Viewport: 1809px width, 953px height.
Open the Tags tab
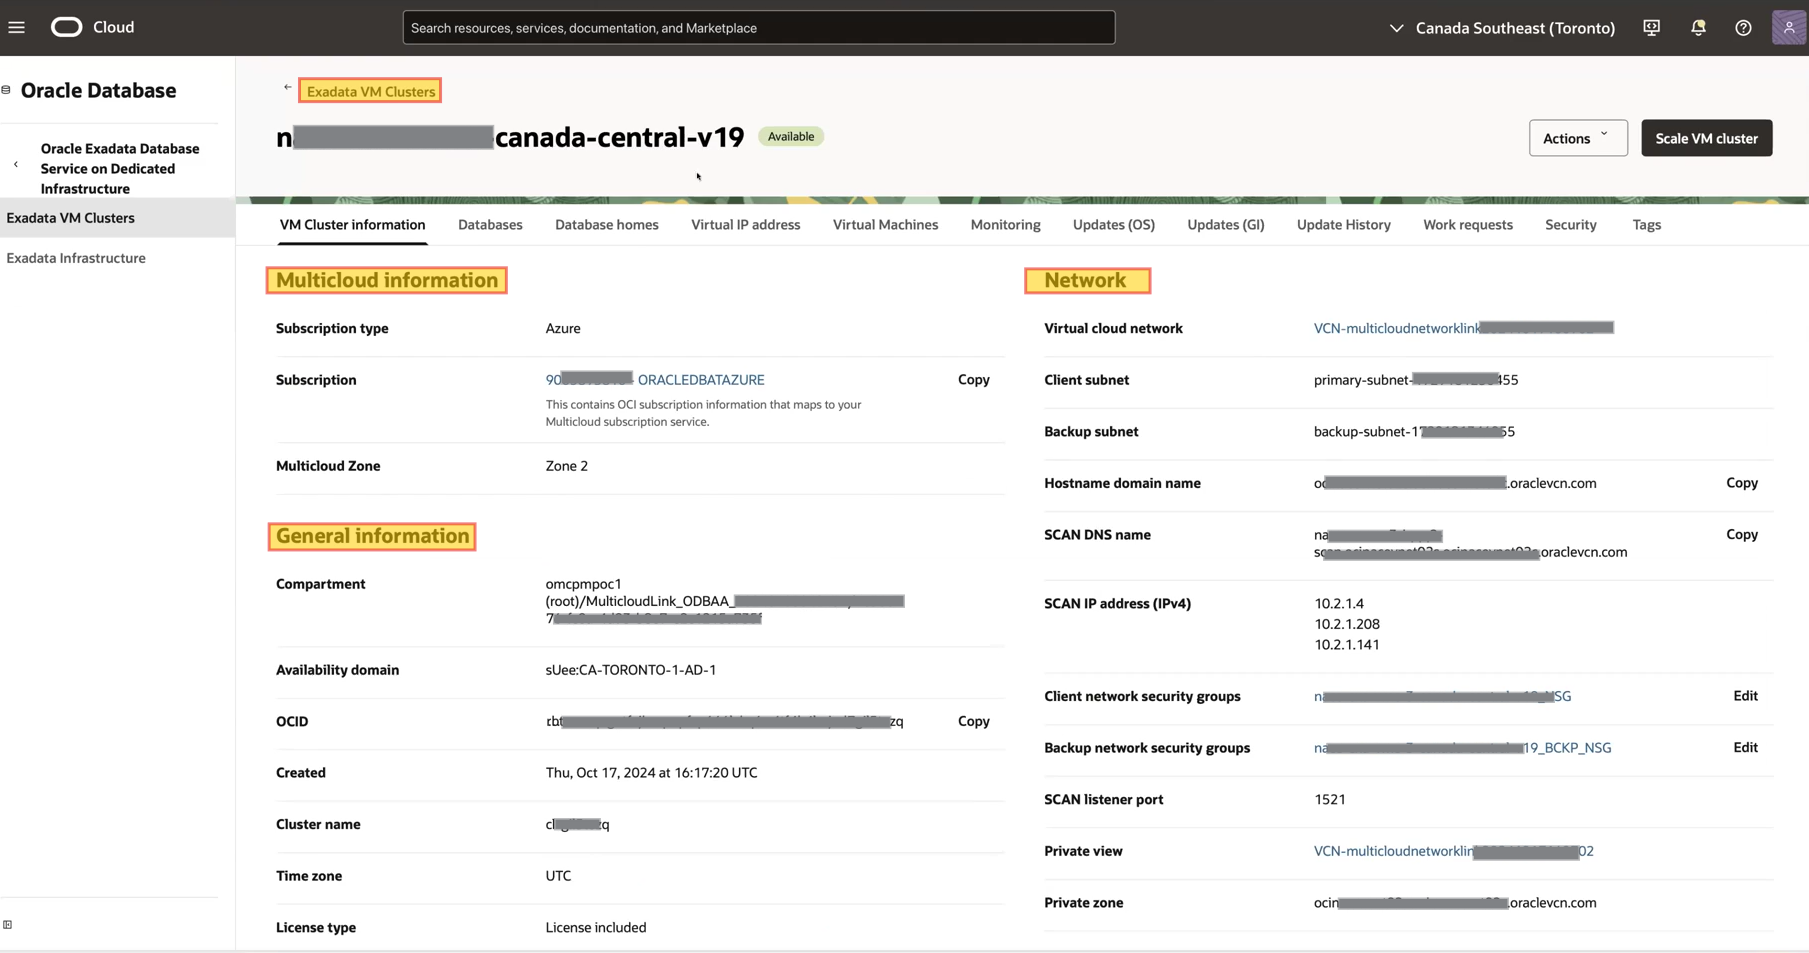pos(1647,225)
